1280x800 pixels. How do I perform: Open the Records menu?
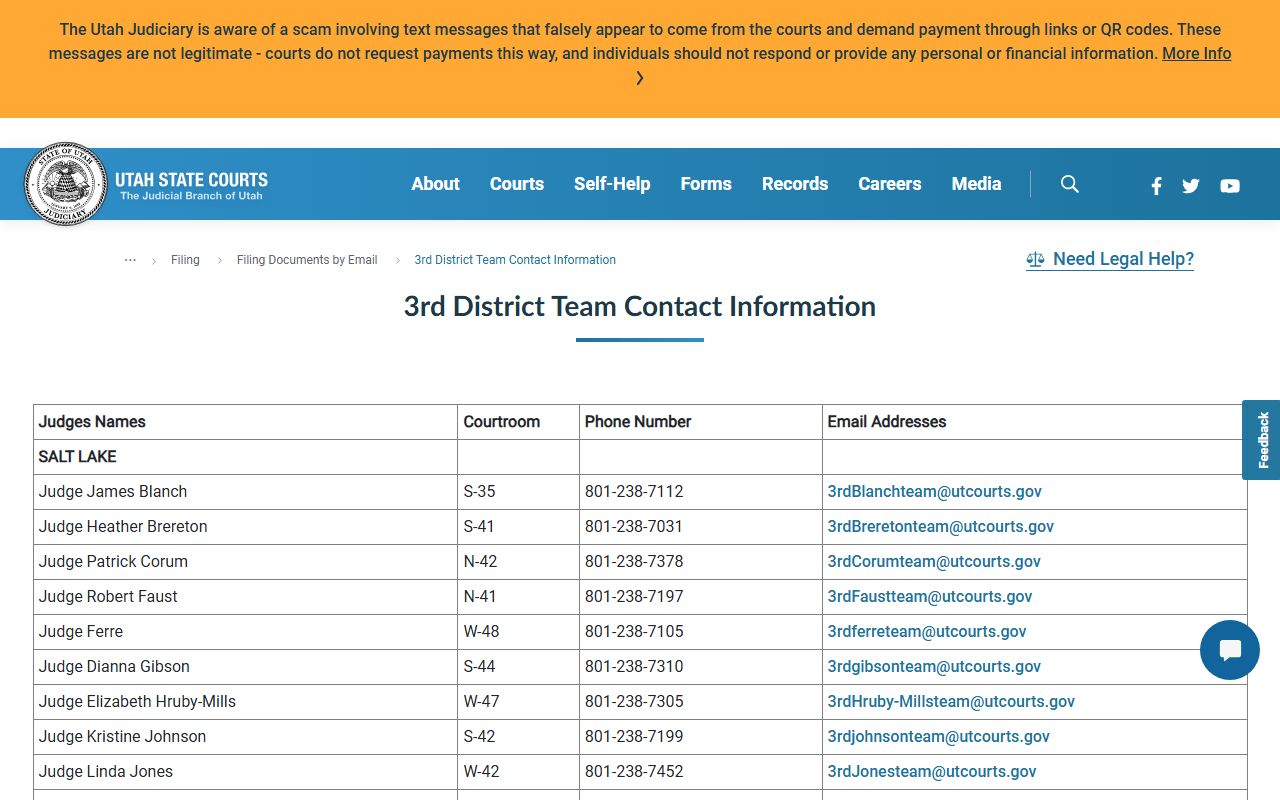coord(795,184)
